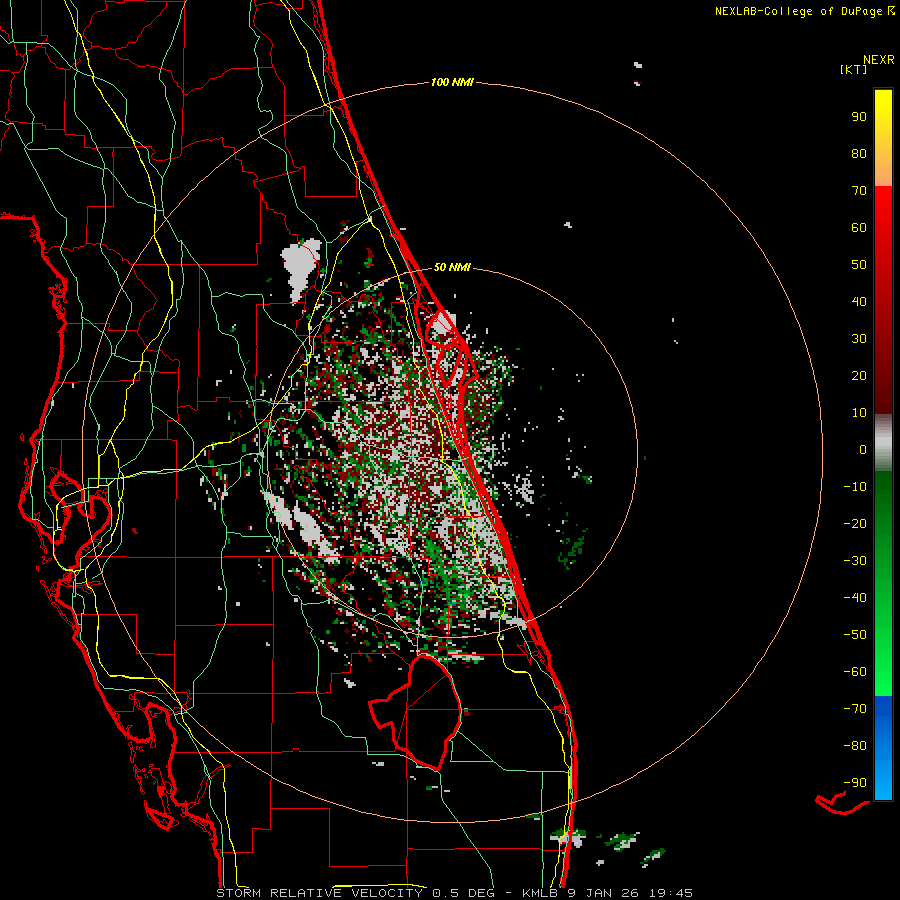Viewport: 900px width, 900px height.
Task: Click the -40 value on the velocity scale
Action: [x=855, y=598]
